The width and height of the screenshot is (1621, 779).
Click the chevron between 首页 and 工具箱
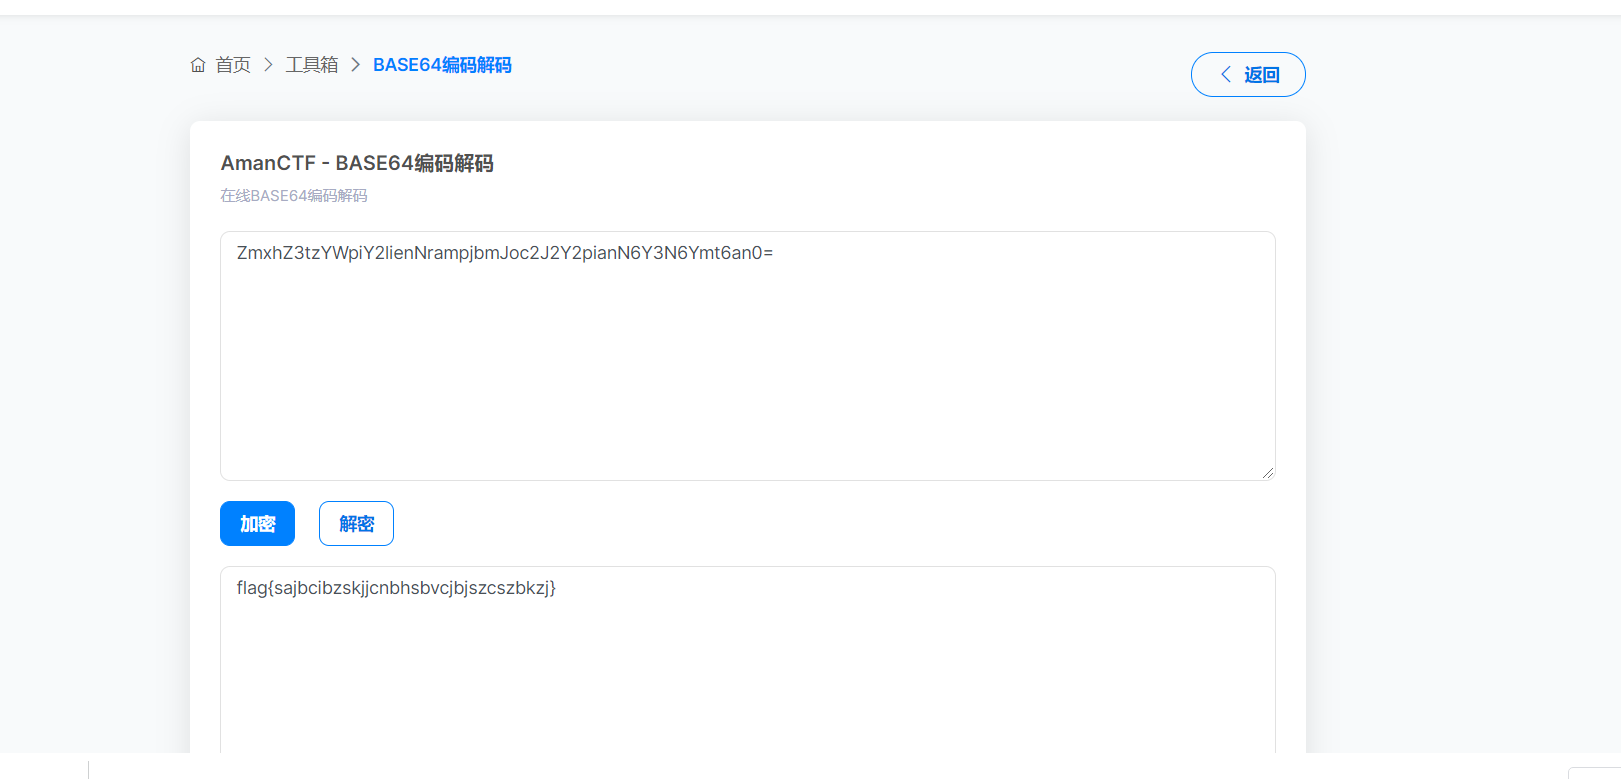click(268, 65)
